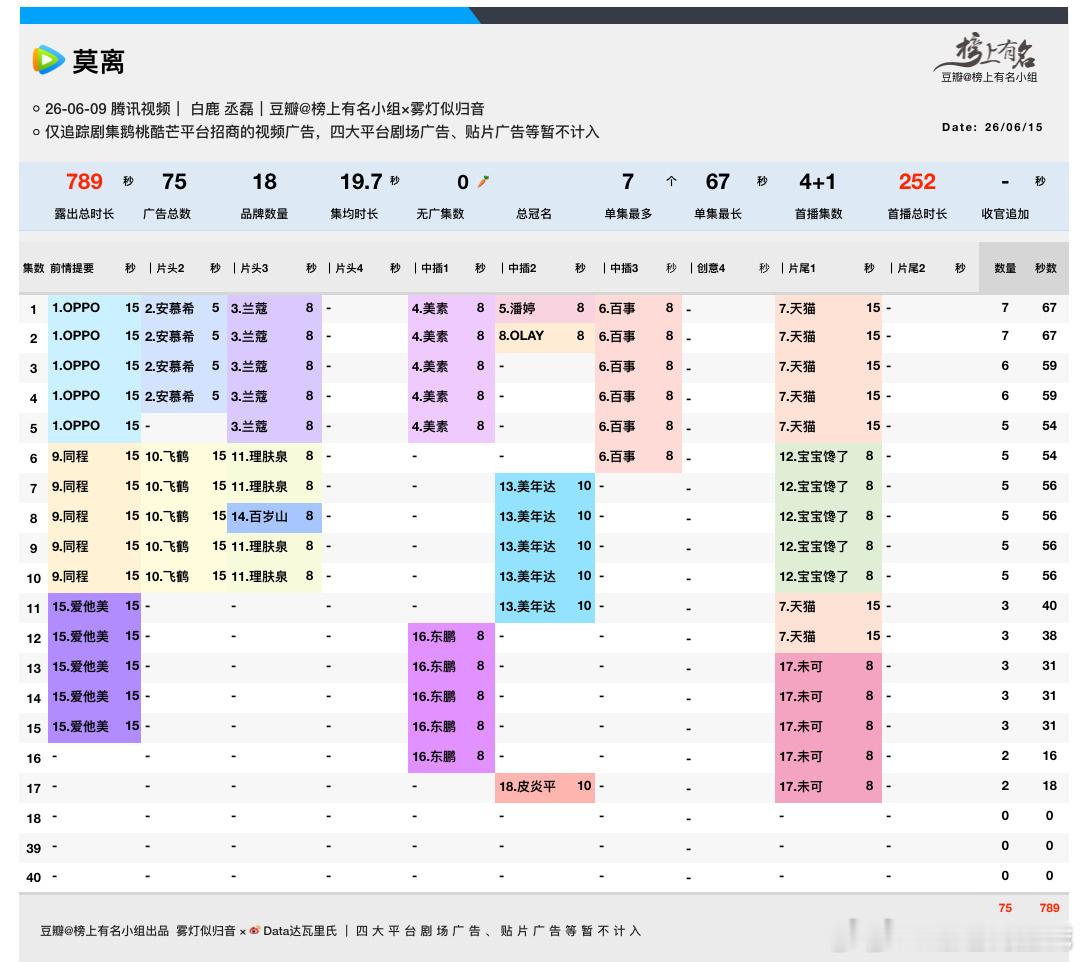This screenshot has height=962, width=1083.
Task: Click the 8.OLAY cell in episode 2
Action: (x=544, y=336)
